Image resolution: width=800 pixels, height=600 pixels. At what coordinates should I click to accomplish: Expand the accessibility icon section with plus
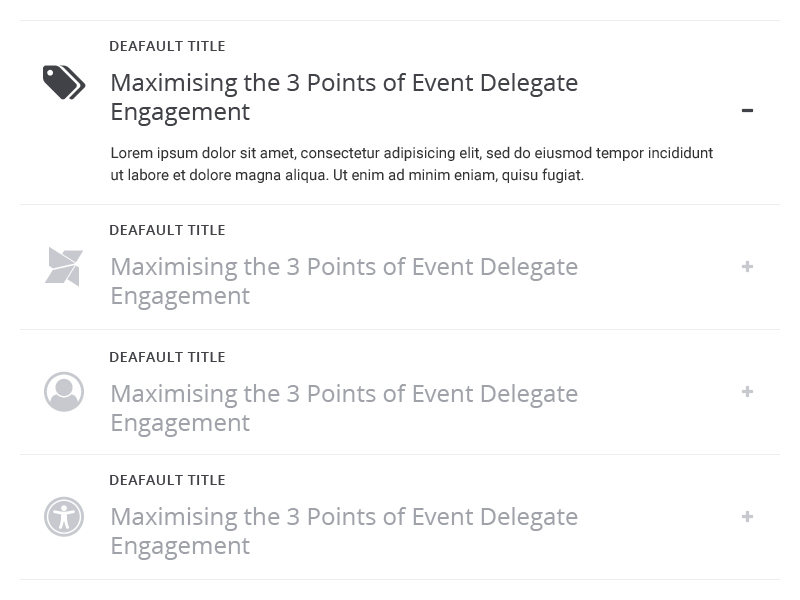point(747,517)
